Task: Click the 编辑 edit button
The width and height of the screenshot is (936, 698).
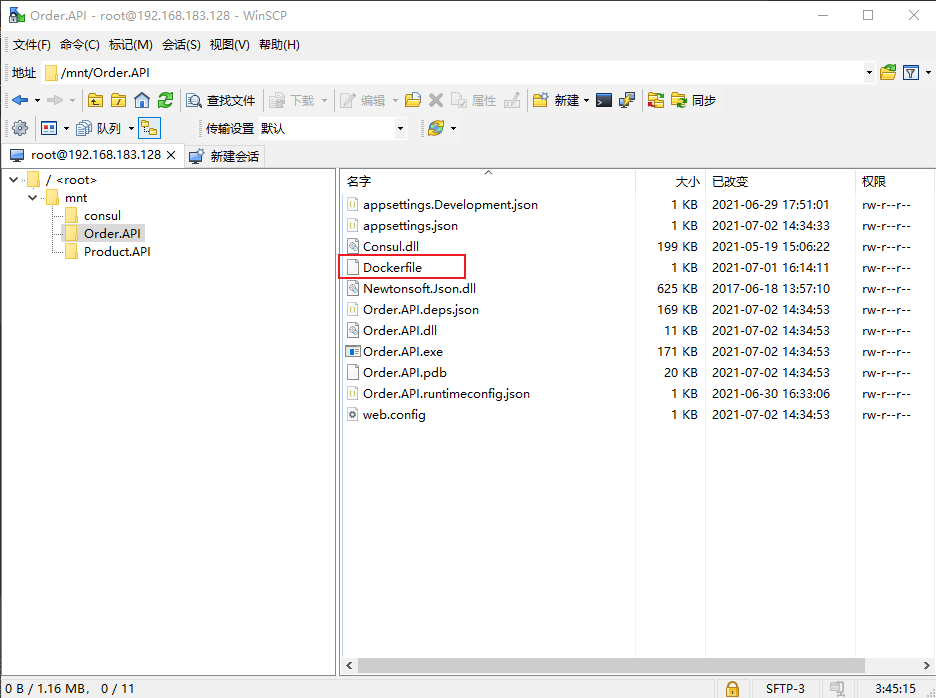Action: coord(362,100)
